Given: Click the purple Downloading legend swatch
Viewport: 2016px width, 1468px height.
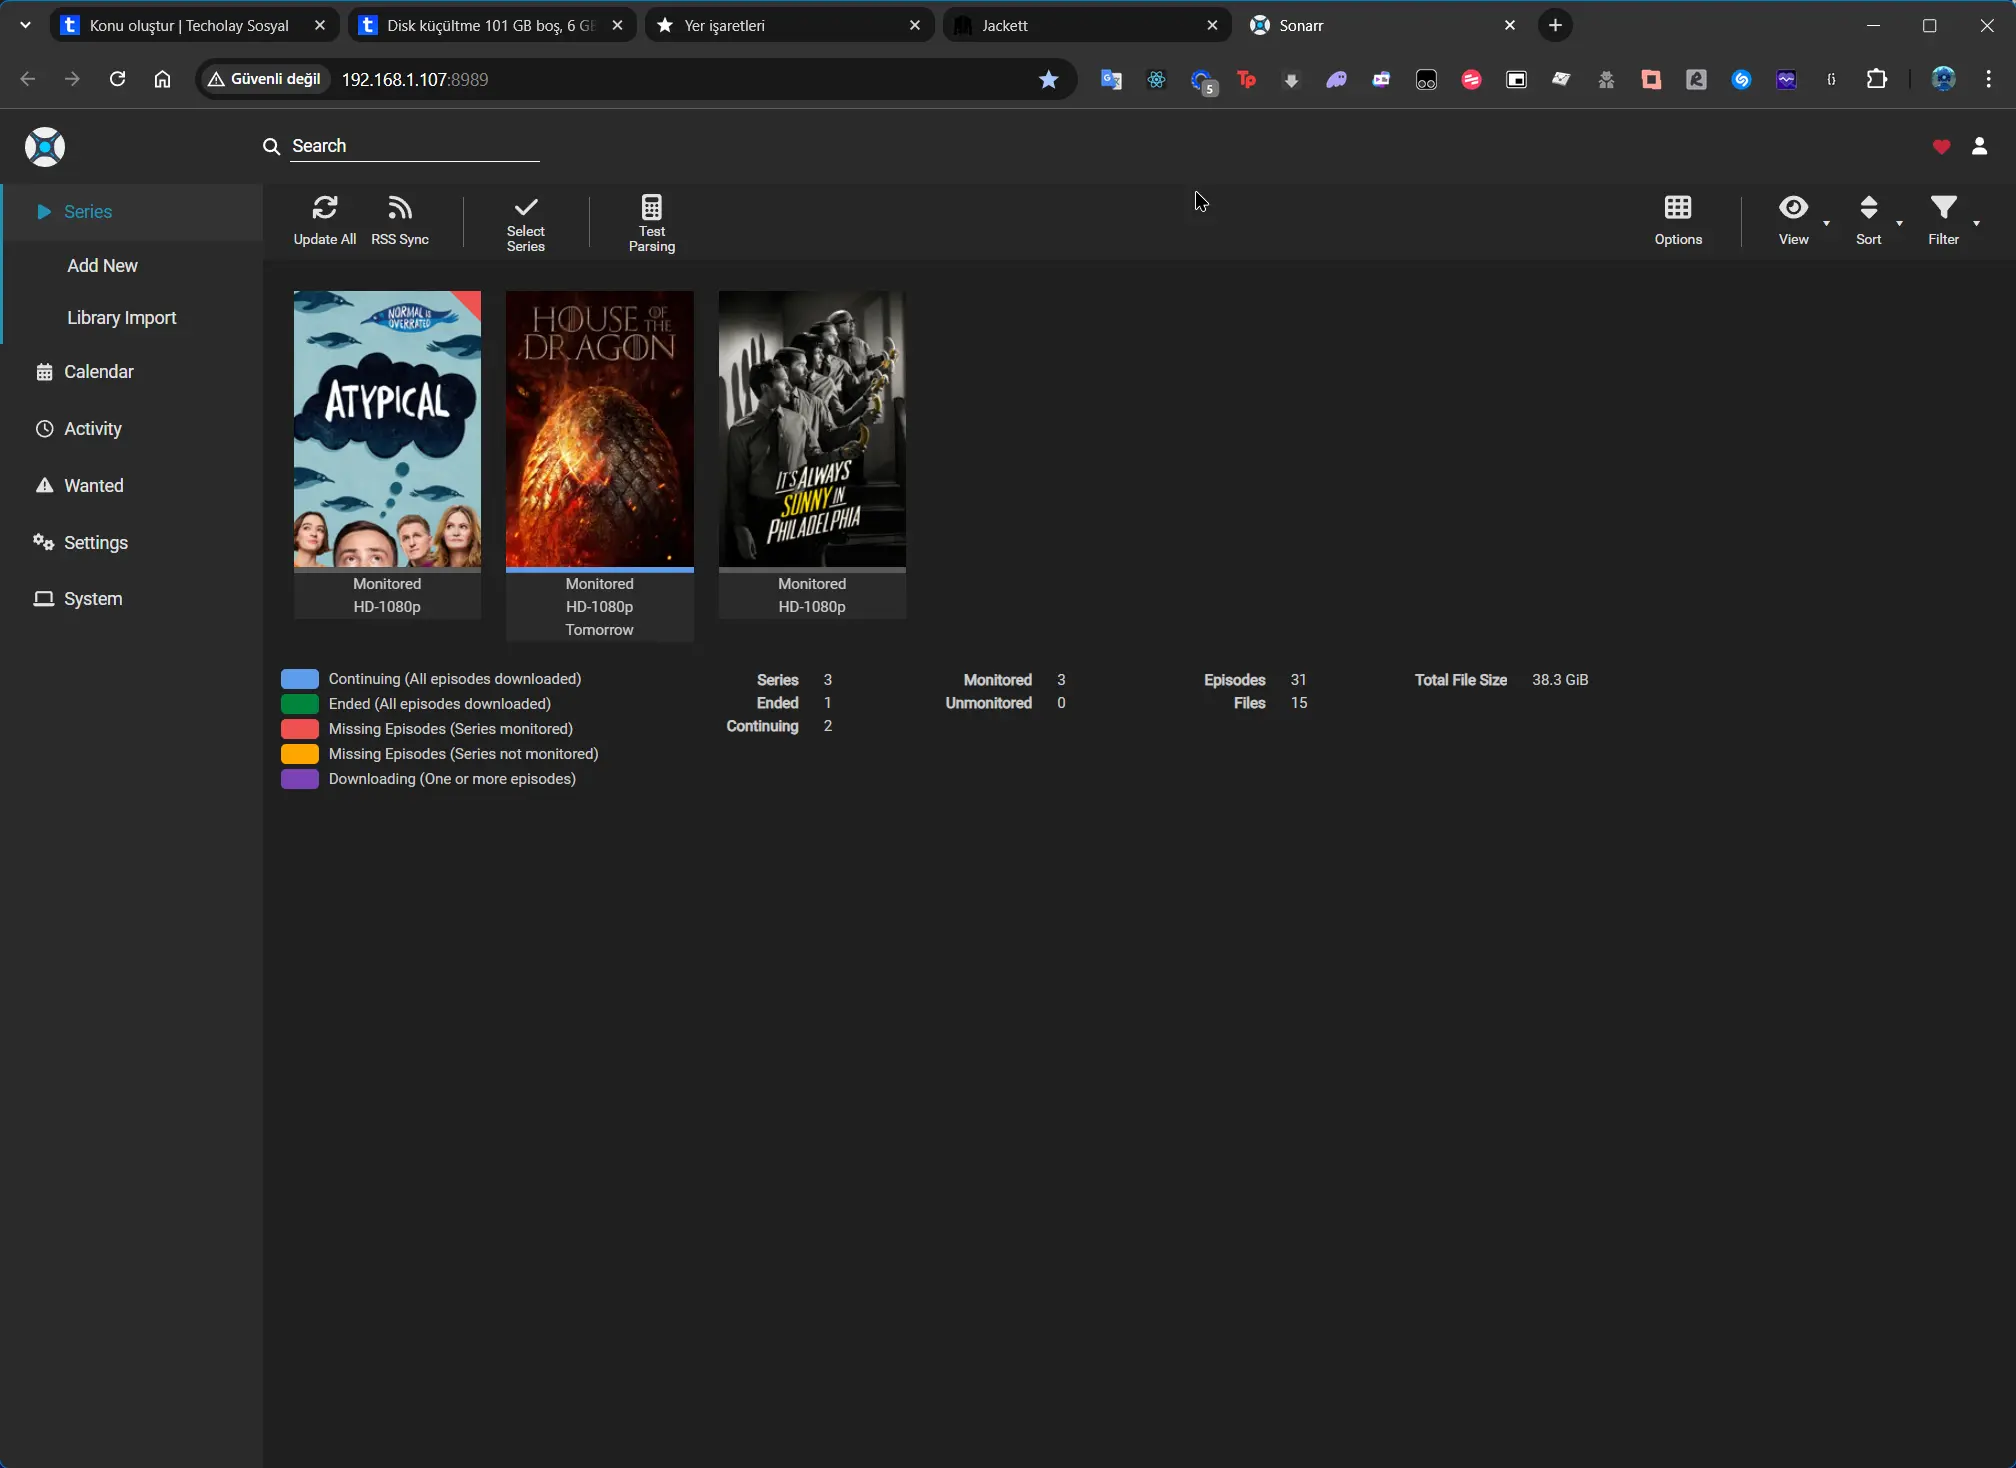Looking at the screenshot, I should [300, 779].
